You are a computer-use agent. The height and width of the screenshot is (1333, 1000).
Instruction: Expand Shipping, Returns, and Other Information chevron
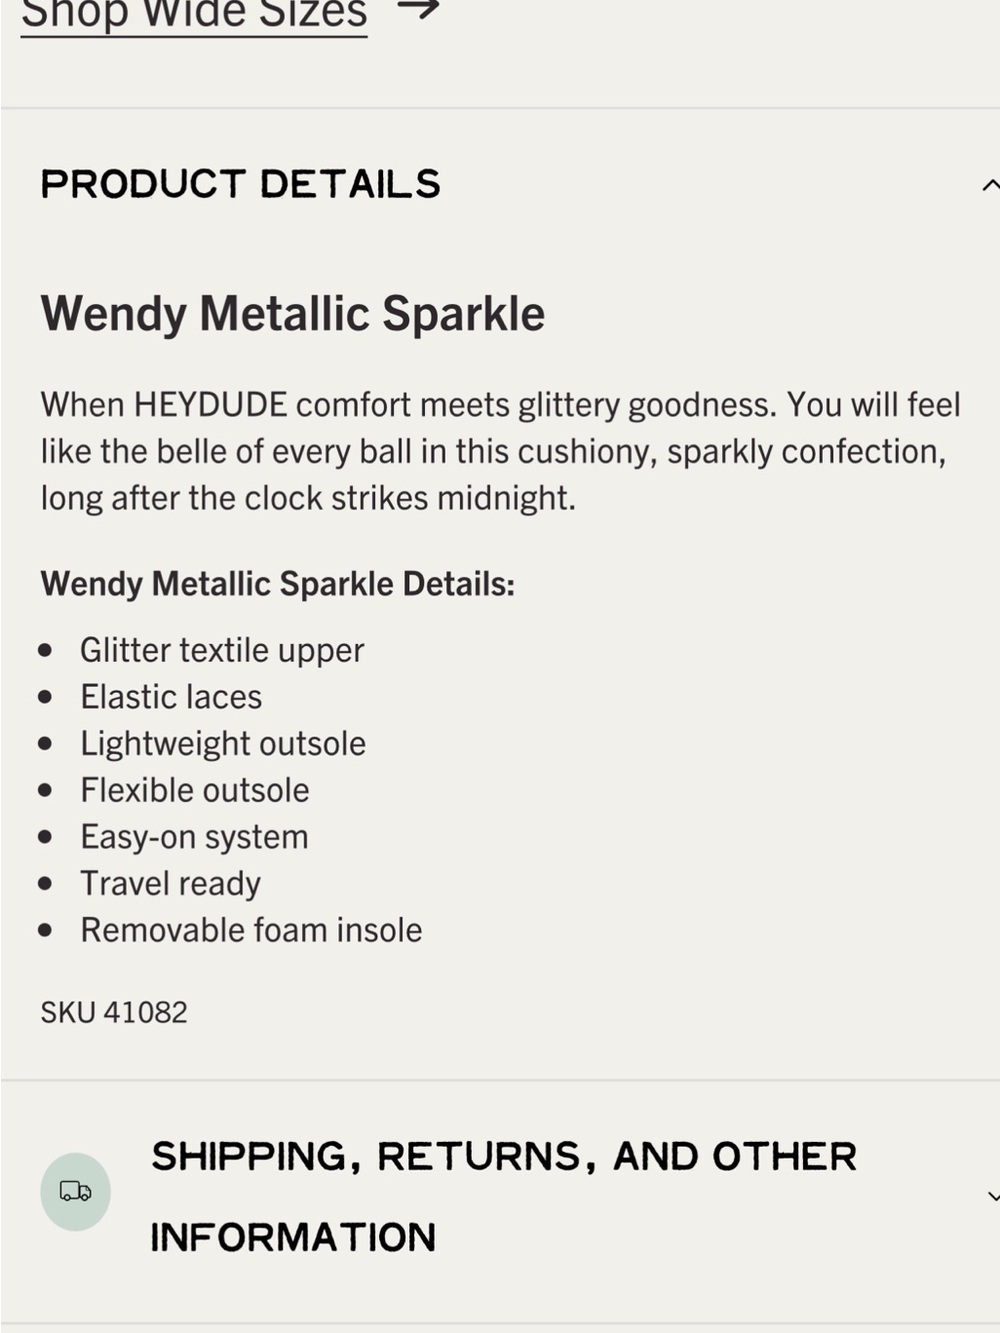[992, 1196]
